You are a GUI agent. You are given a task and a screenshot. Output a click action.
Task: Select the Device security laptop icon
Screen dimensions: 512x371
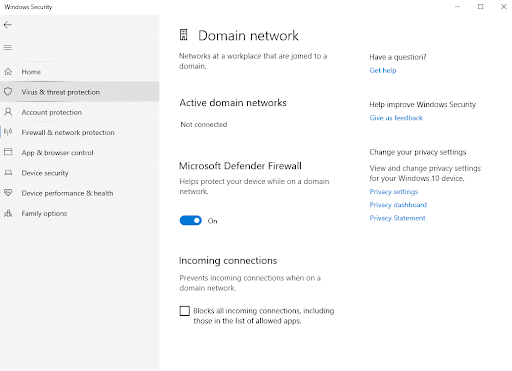[8, 173]
